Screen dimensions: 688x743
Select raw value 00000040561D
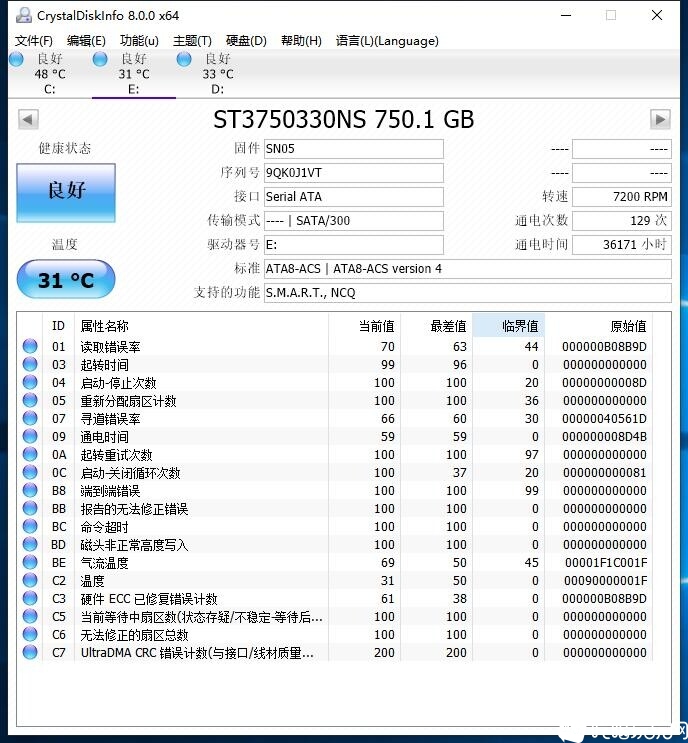(x=604, y=419)
